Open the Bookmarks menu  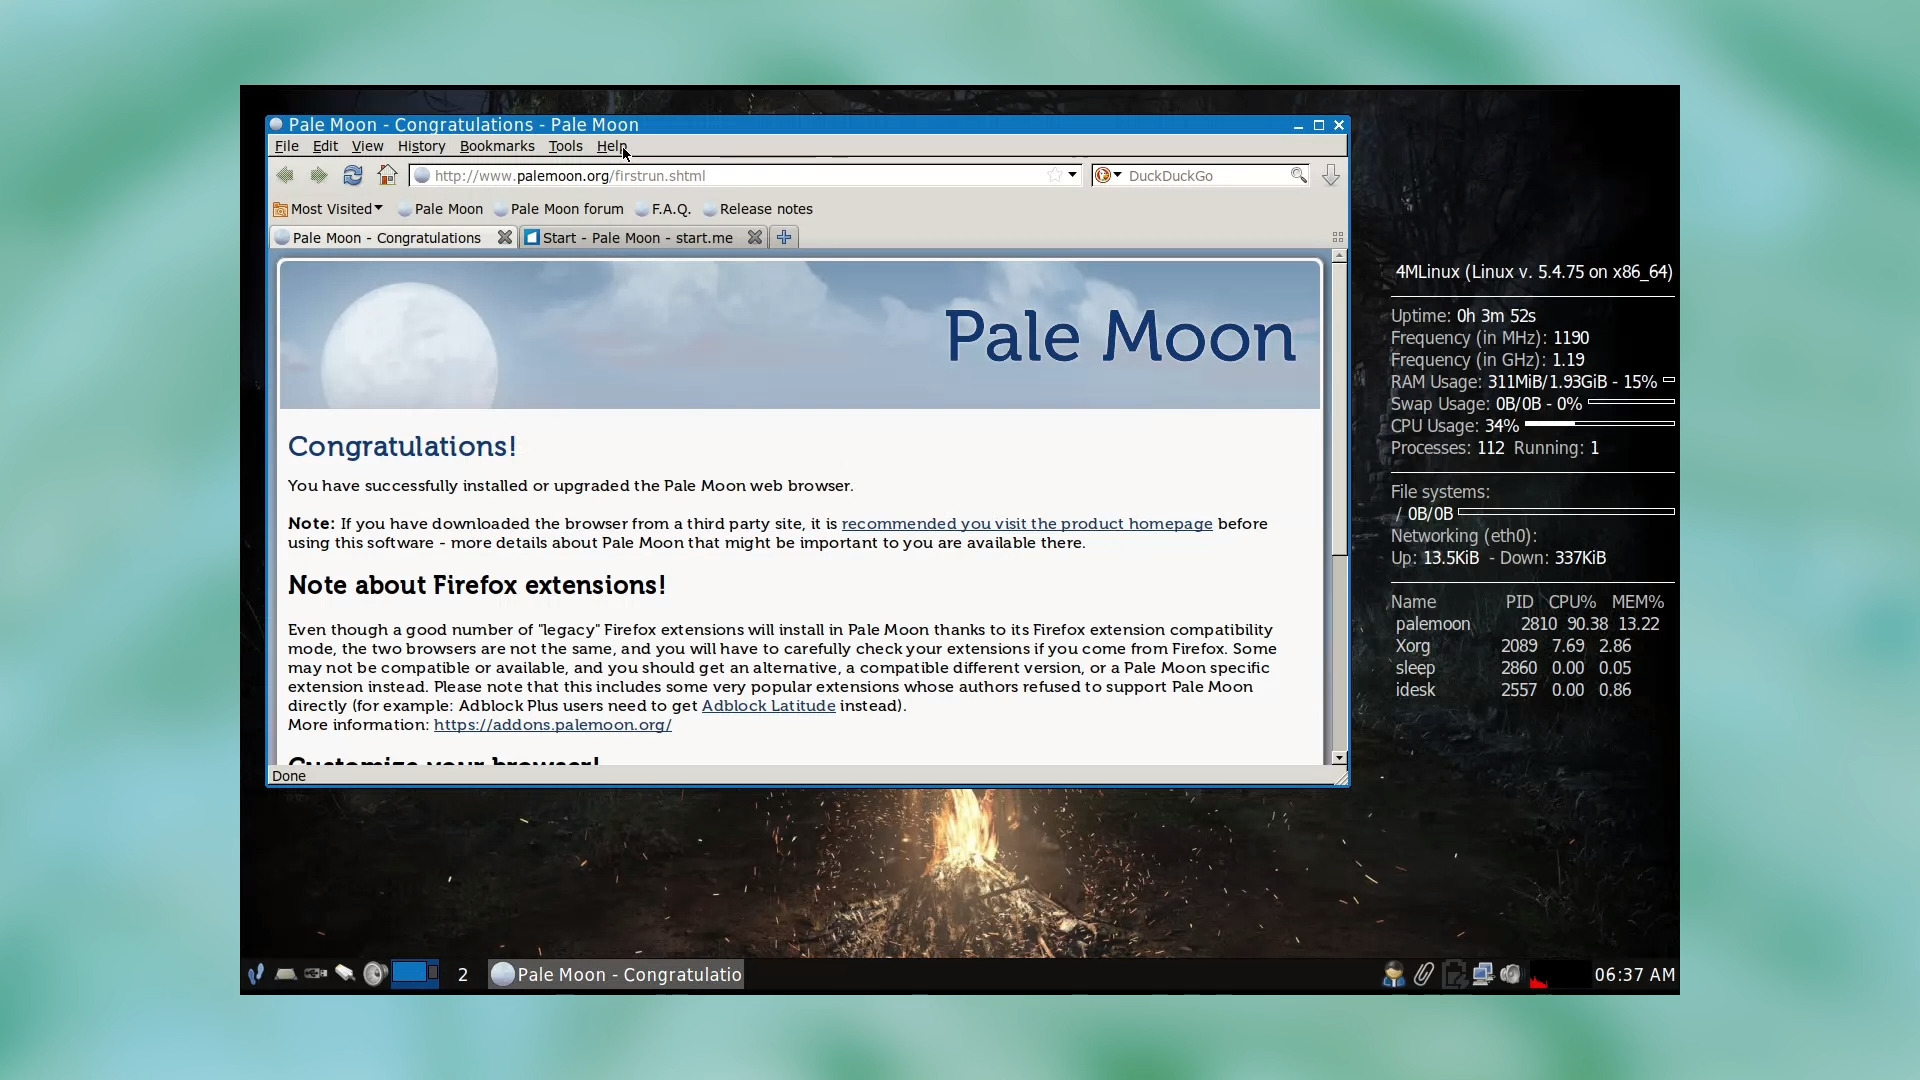coord(497,146)
